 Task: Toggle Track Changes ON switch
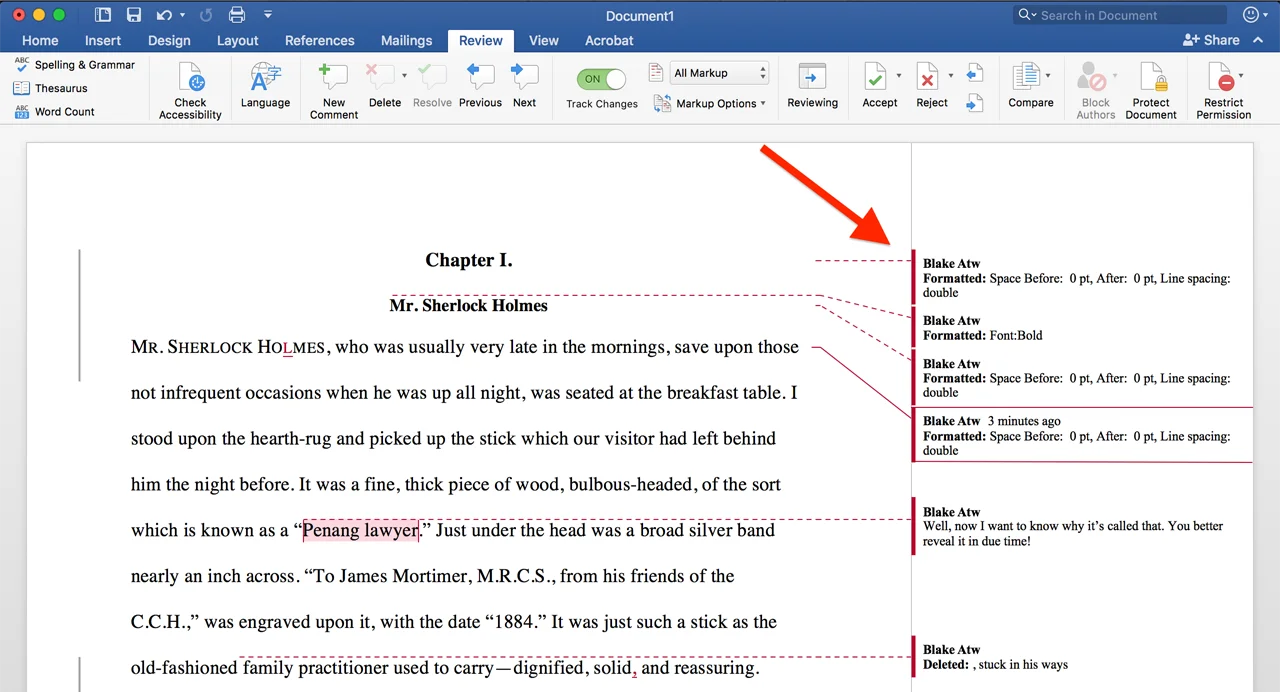click(601, 79)
